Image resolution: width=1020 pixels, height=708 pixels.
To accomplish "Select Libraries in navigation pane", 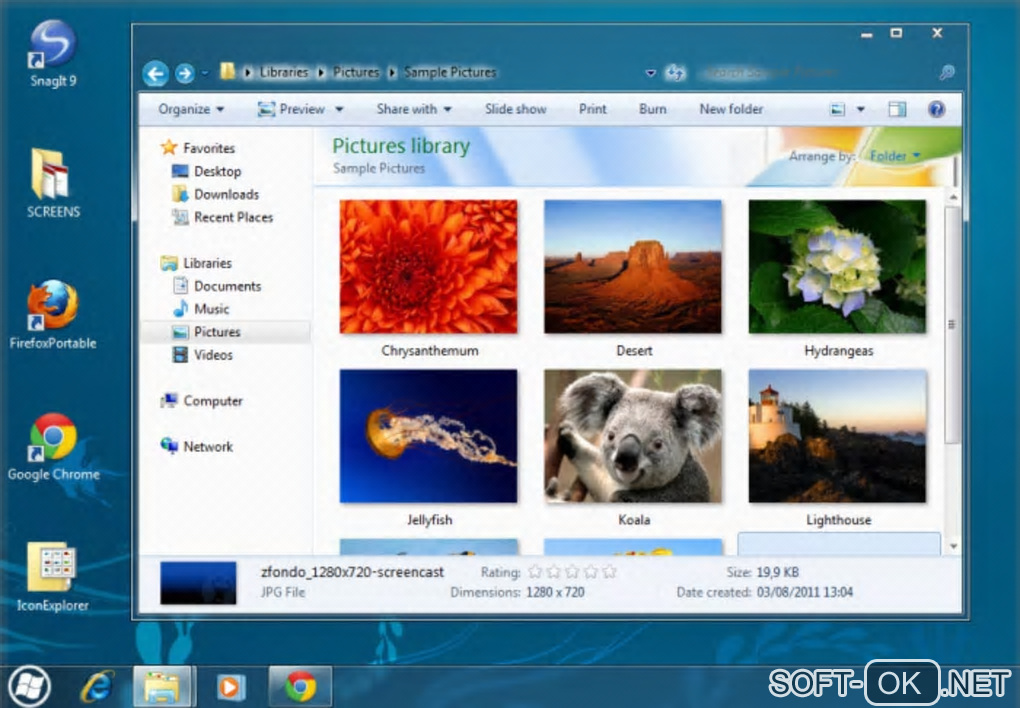I will tap(196, 263).
